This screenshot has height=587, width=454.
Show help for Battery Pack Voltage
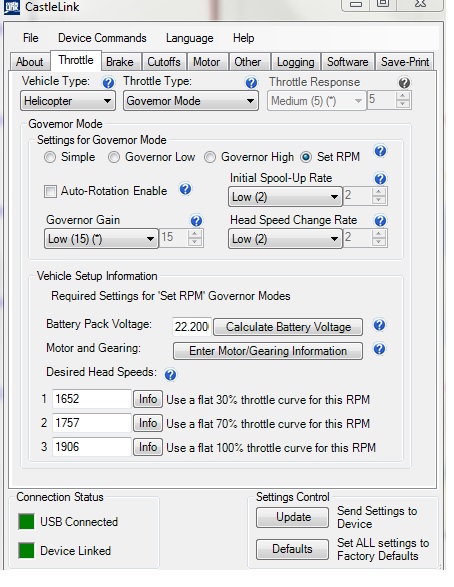[379, 325]
